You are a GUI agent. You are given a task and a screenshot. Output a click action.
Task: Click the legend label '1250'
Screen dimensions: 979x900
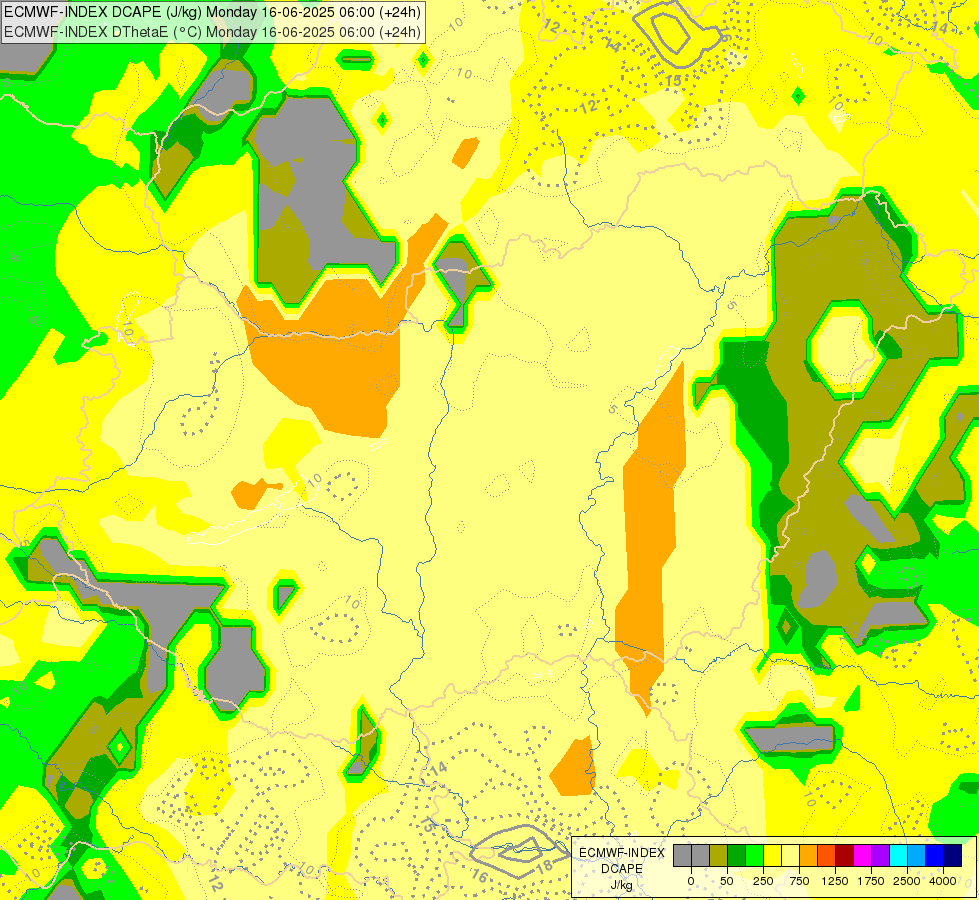(835, 881)
